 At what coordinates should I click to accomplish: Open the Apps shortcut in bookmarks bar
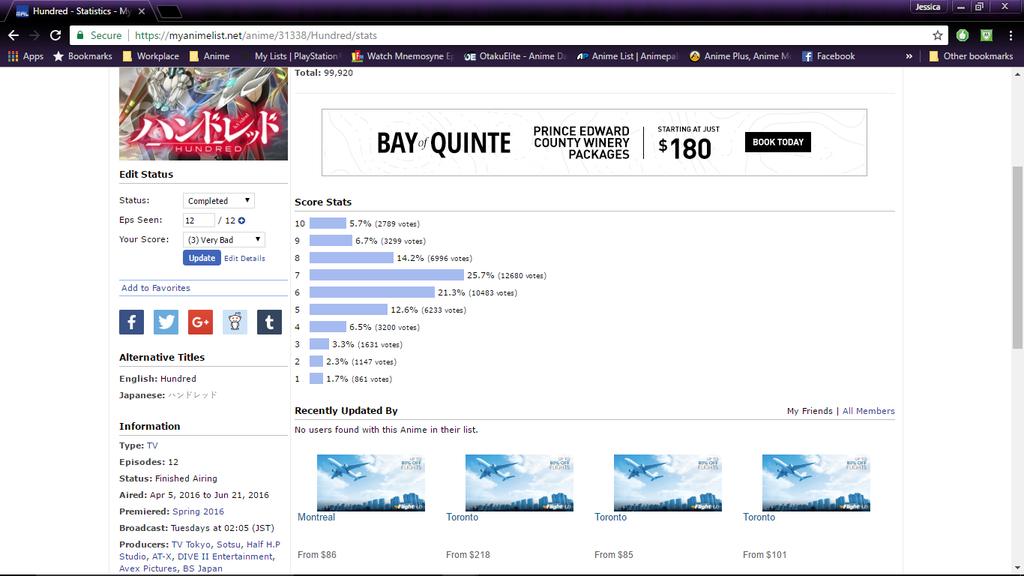25,56
